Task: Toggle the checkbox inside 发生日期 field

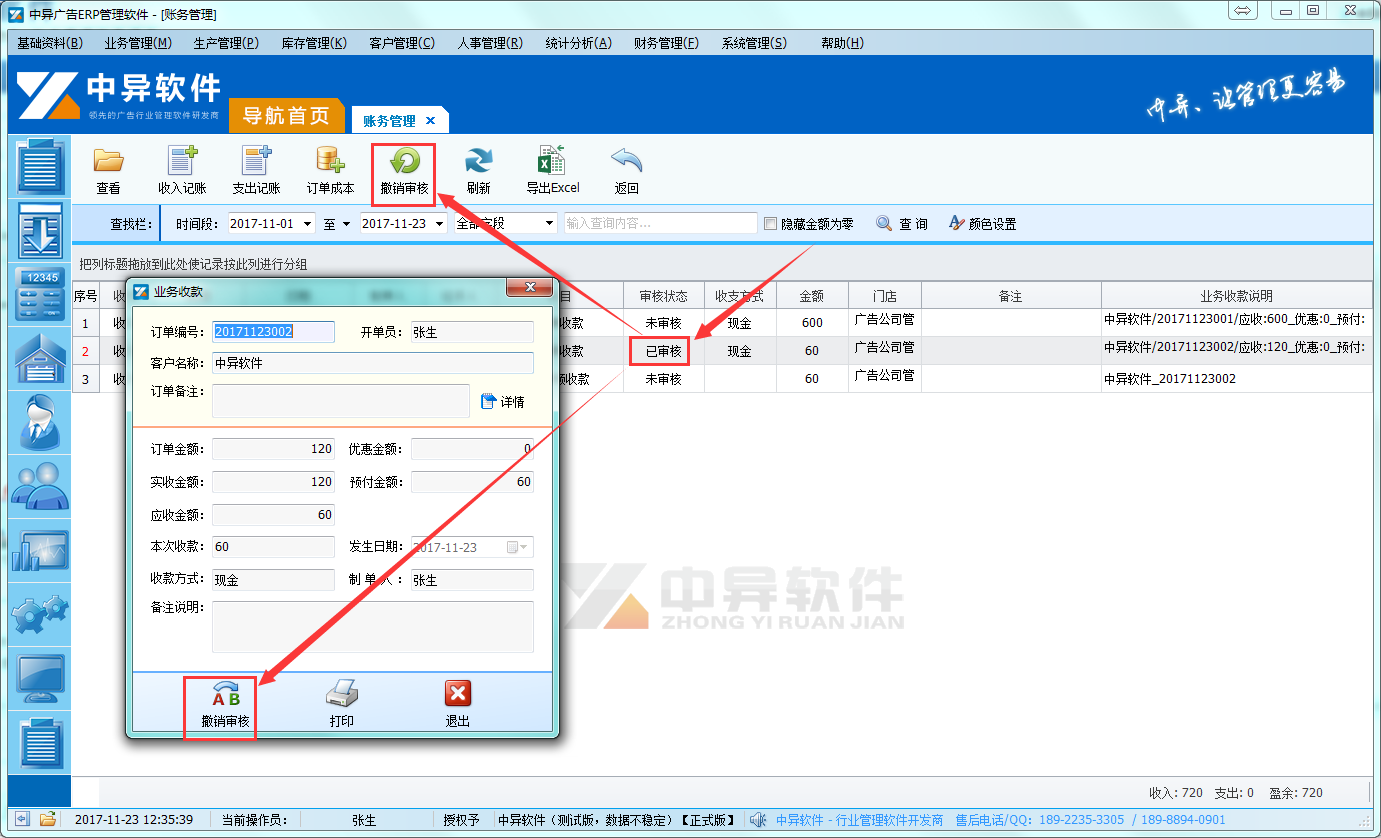Action: (x=513, y=547)
